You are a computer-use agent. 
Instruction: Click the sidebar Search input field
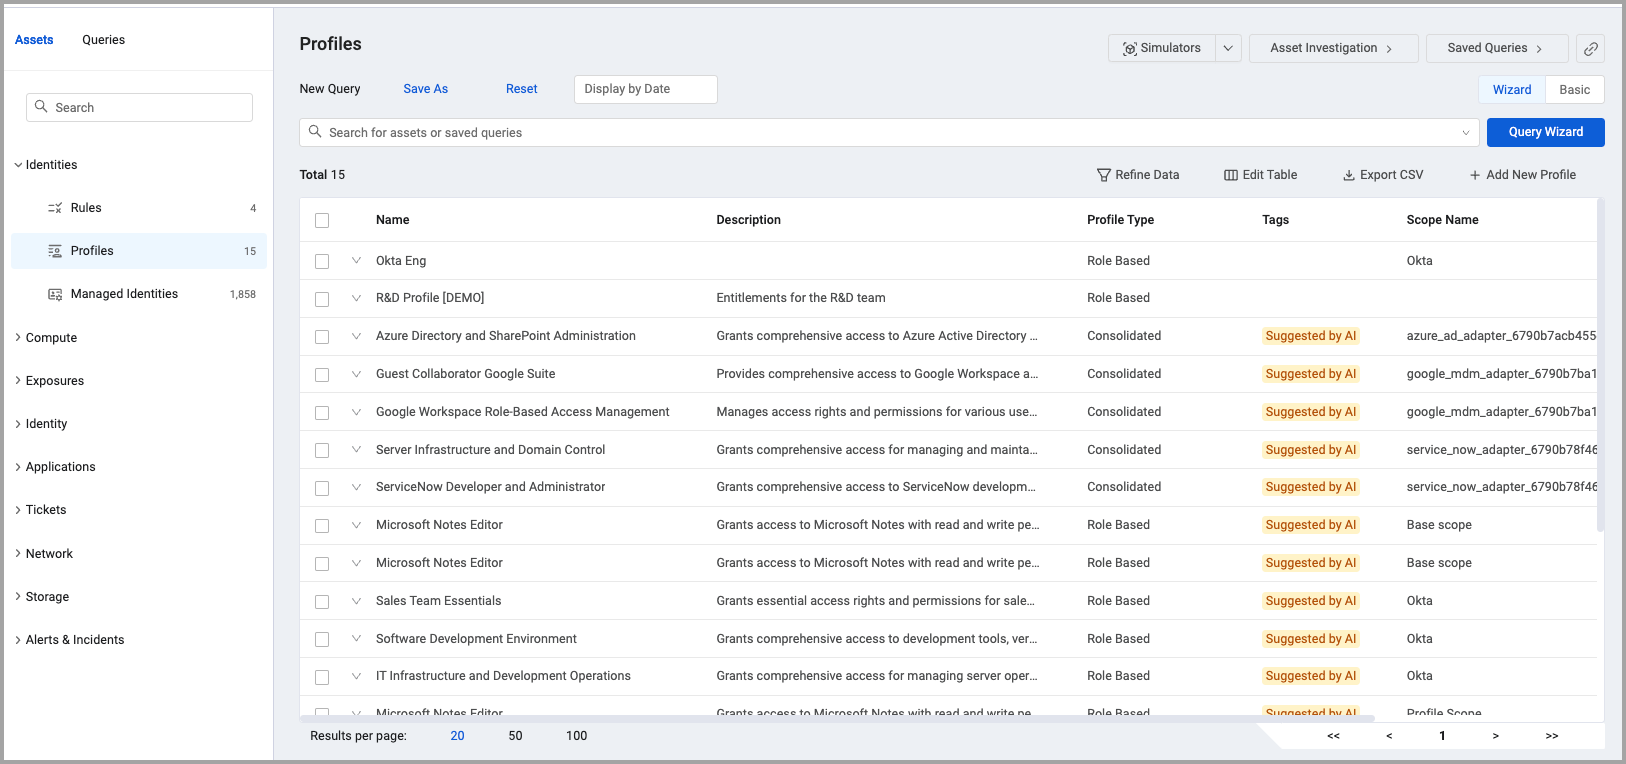tap(139, 107)
